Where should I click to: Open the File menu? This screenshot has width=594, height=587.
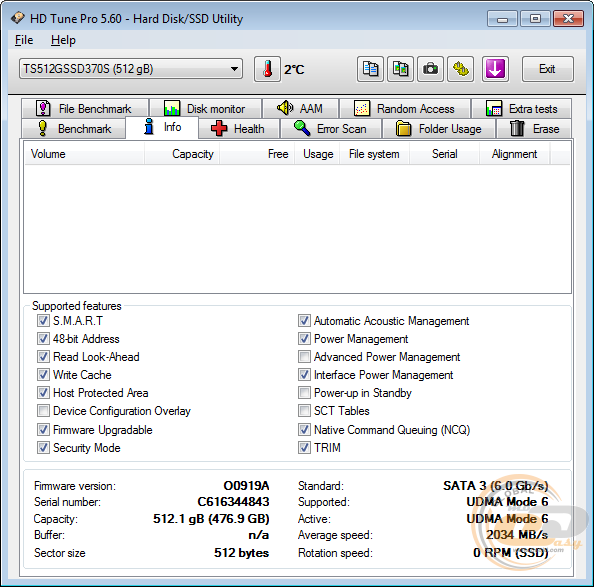(24, 40)
